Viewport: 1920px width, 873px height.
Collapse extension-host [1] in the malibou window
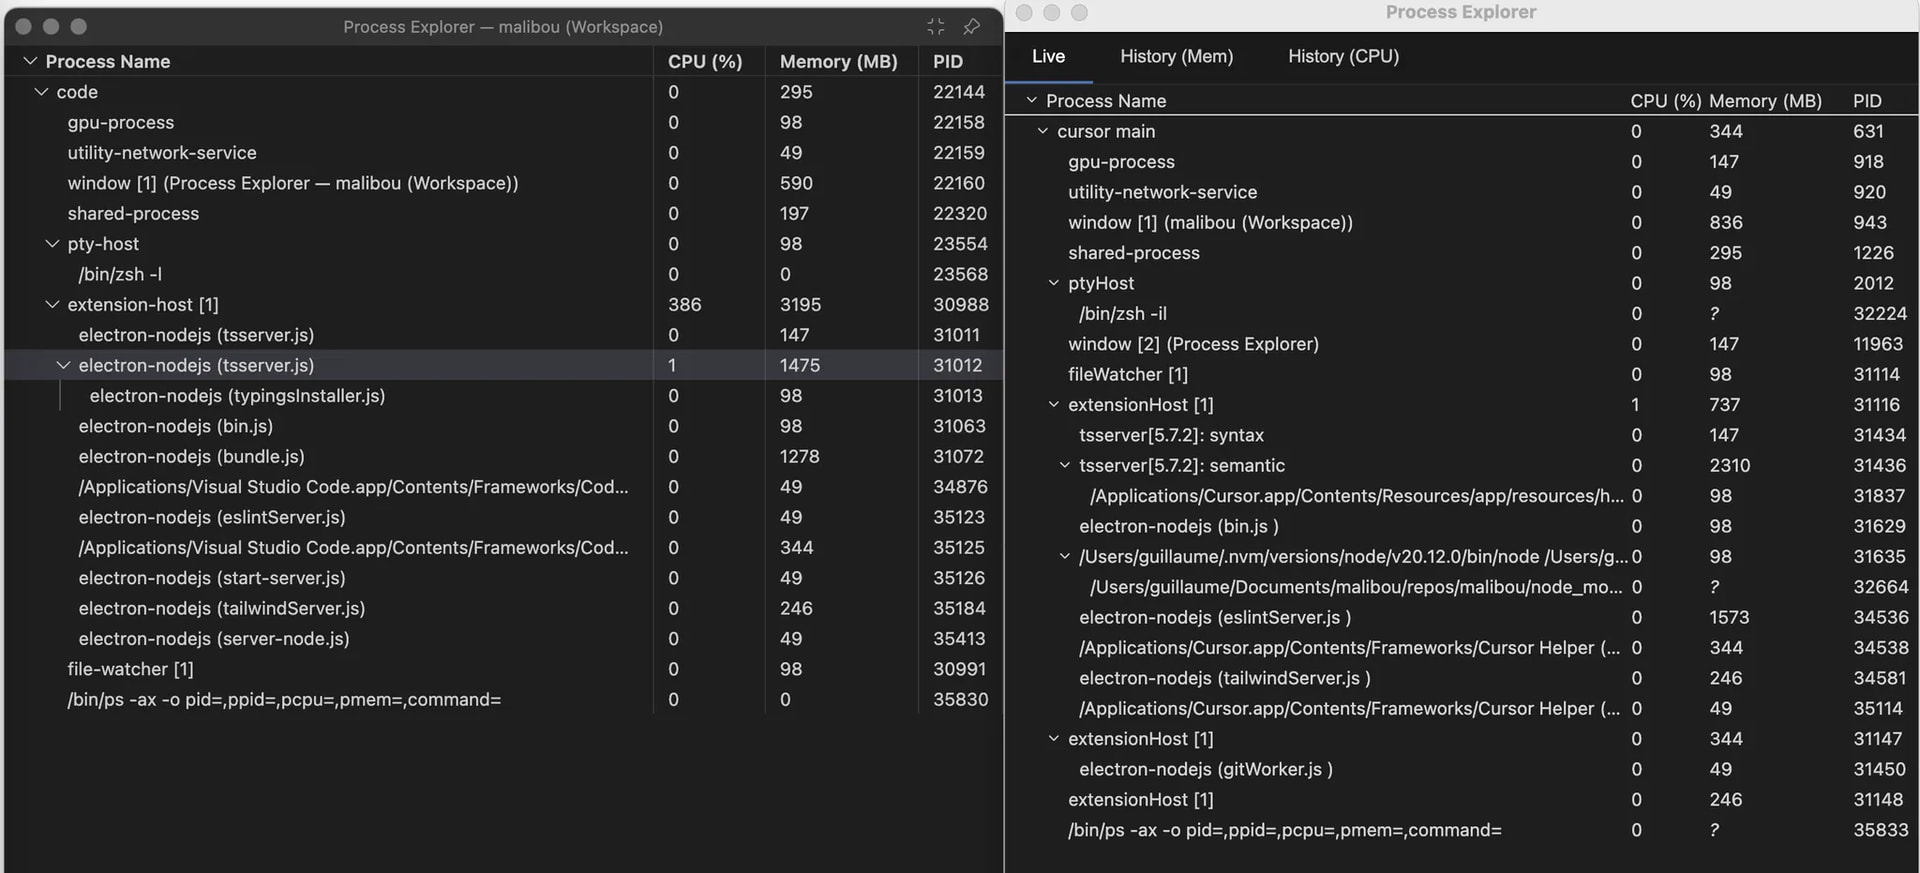(52, 305)
